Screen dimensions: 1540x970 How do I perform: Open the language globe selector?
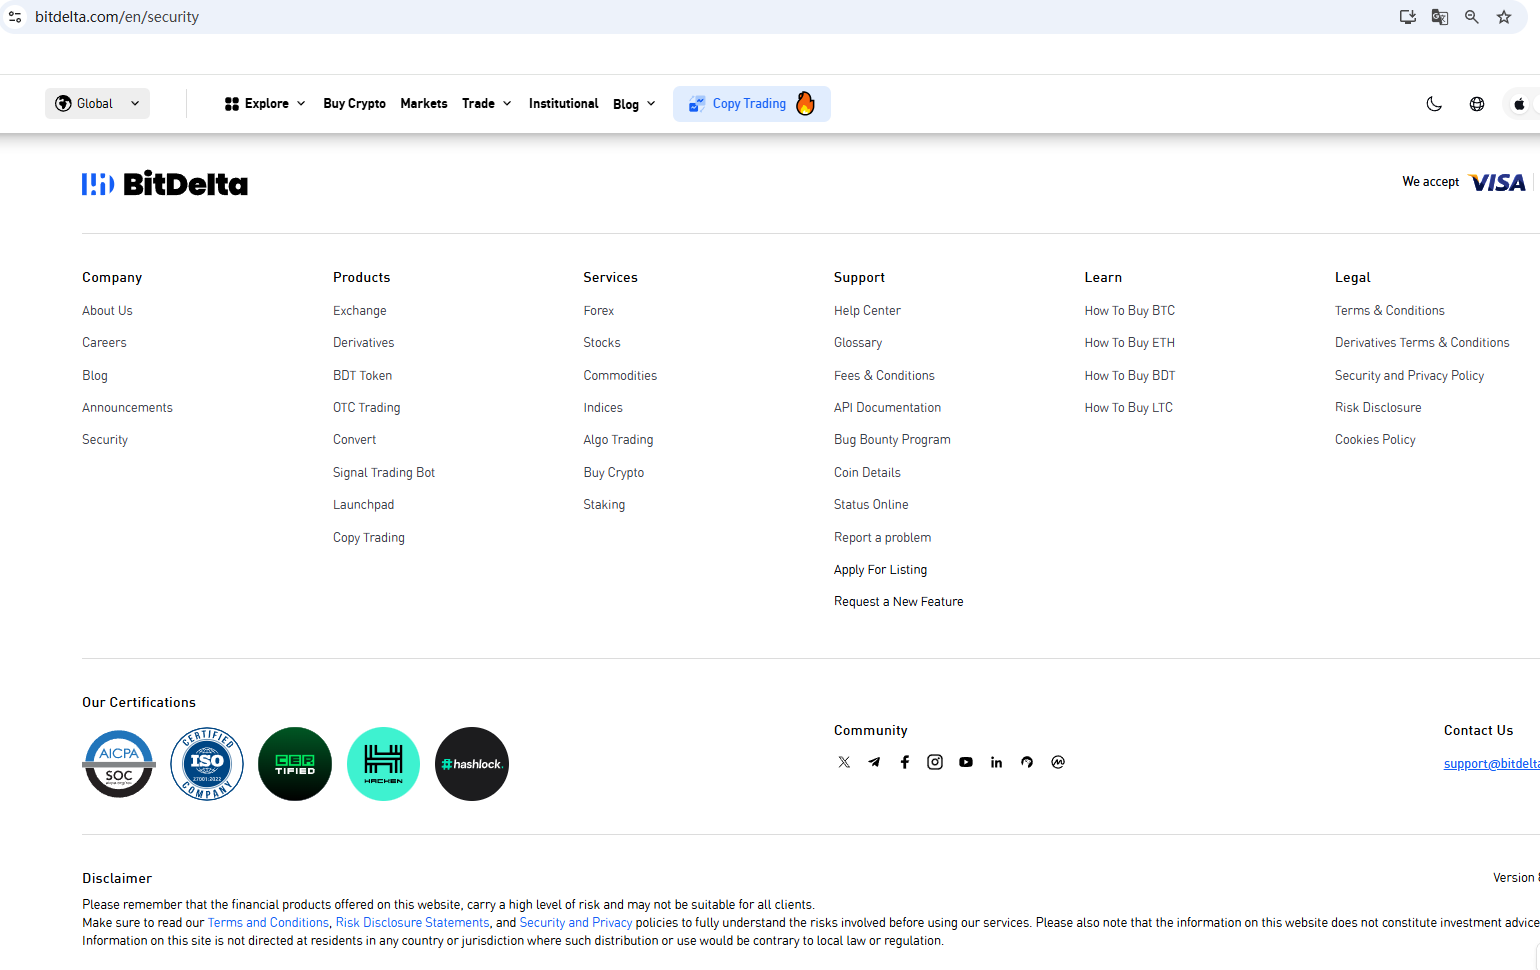pyautogui.click(x=1477, y=104)
